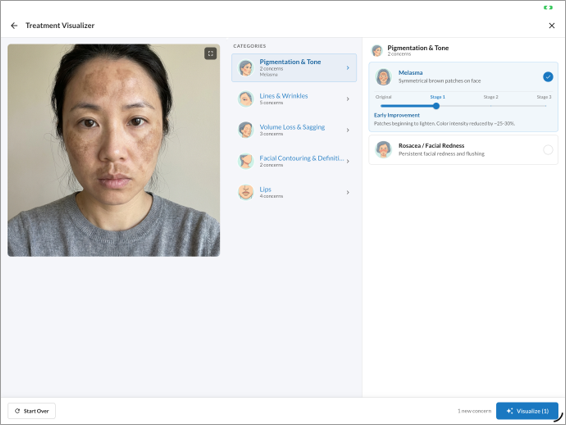The width and height of the screenshot is (566, 425).
Task: Click the Rosacea concern face icon
Action: click(383, 149)
